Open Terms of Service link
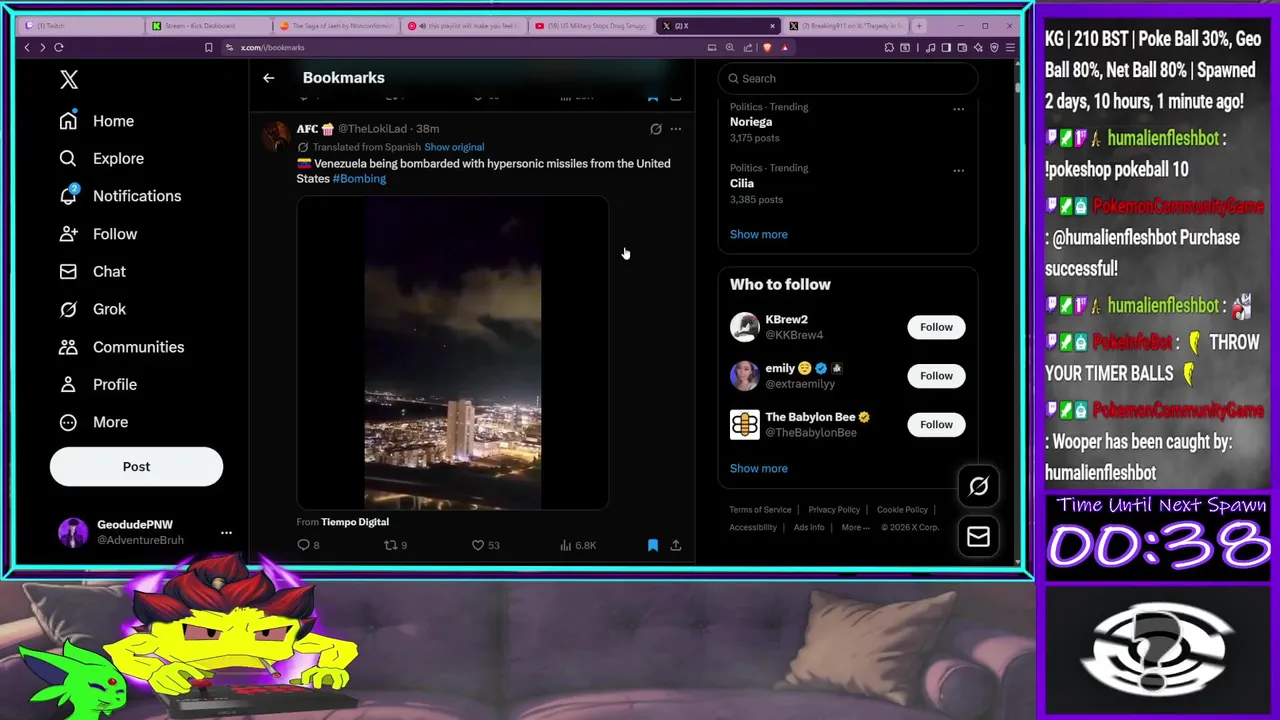This screenshot has width=1280, height=720. coord(760,510)
